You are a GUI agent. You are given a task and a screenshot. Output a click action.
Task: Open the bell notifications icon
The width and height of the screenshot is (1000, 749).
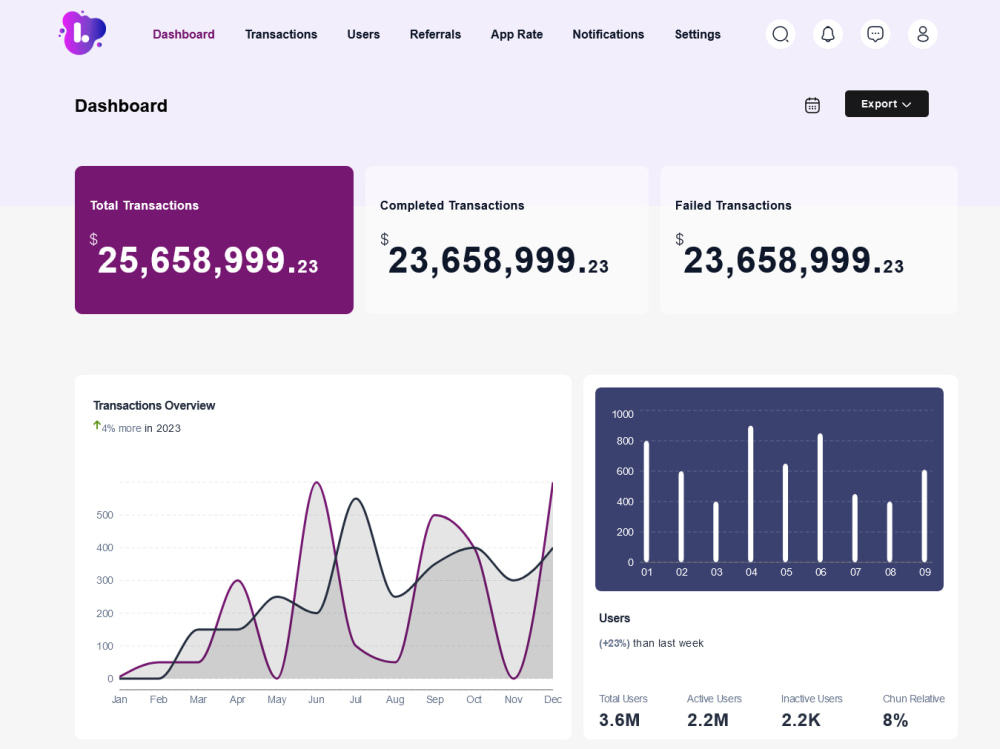pyautogui.click(x=828, y=34)
